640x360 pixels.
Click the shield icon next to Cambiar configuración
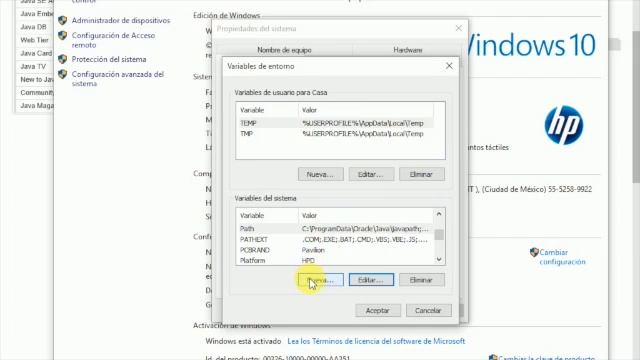click(x=534, y=252)
